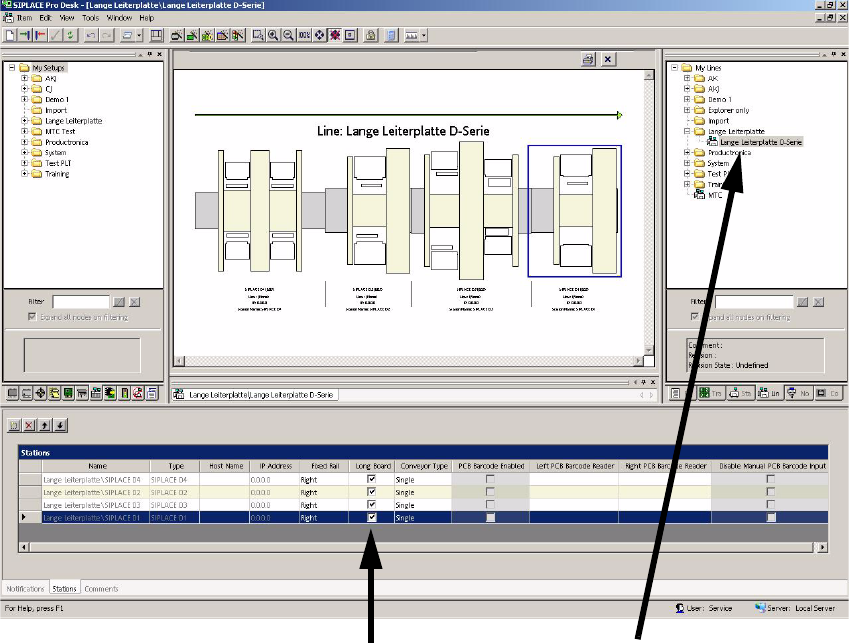Toggle Long Board checkbox for SIPLACE D1
Image resolution: width=849 pixels, height=643 pixels.
(371, 517)
